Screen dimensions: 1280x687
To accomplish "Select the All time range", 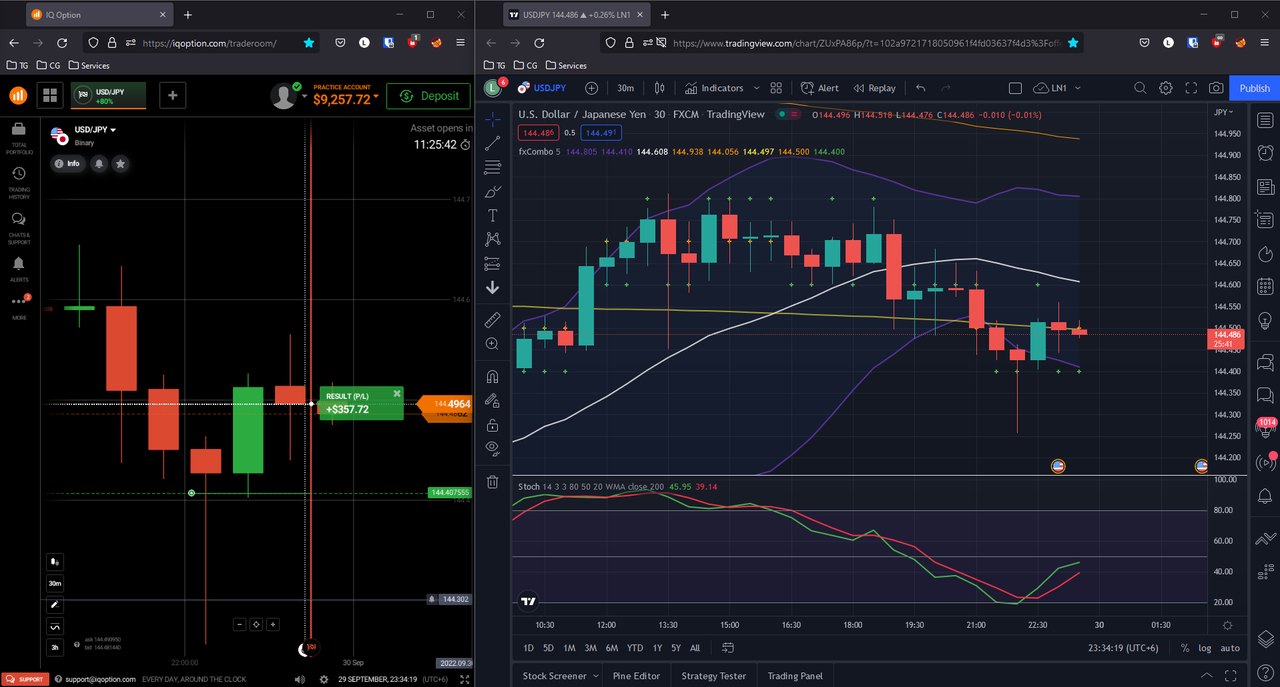I will click(695, 648).
